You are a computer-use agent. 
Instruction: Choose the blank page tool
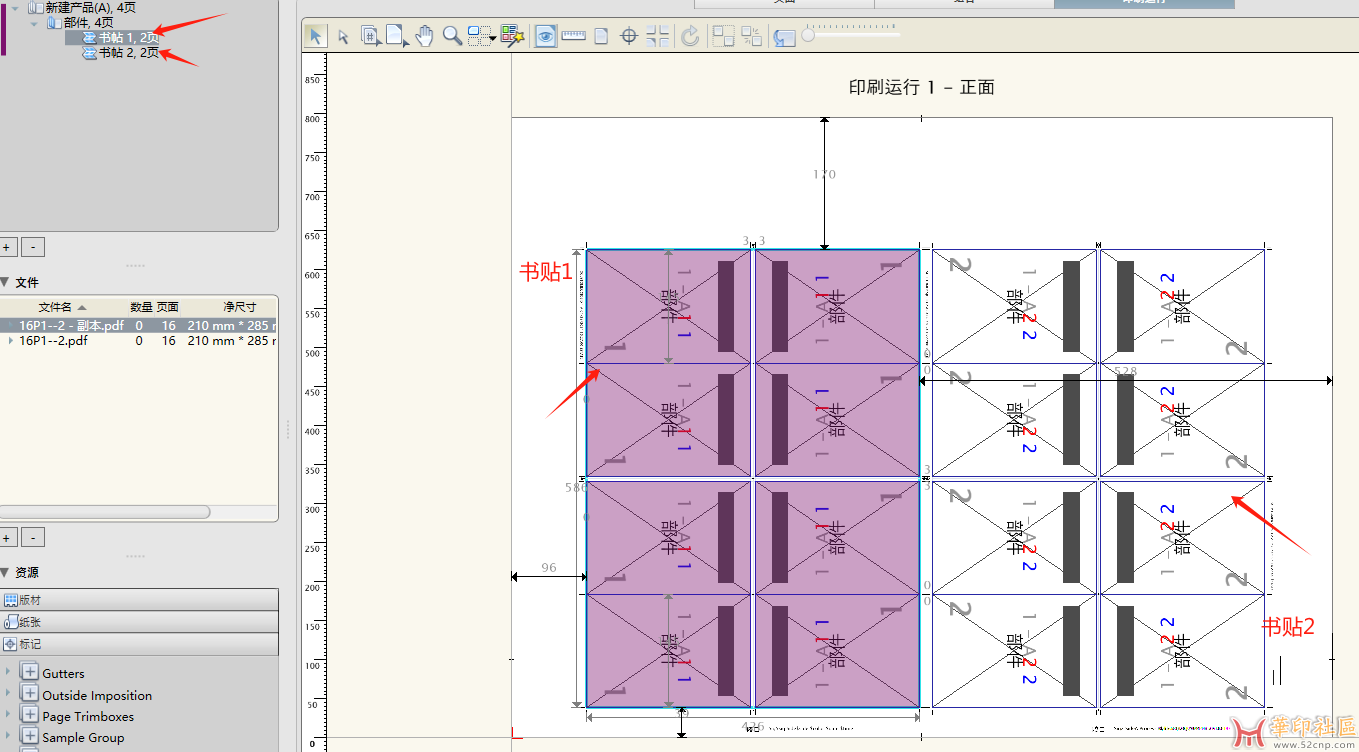tap(397, 37)
